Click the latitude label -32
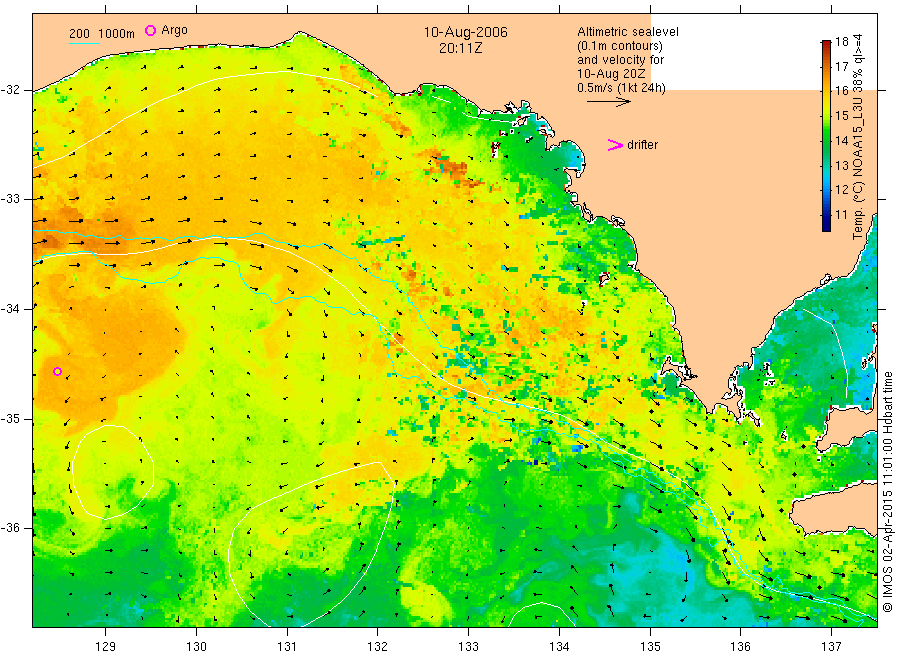This screenshot has width=900, height=660. tap(11, 90)
